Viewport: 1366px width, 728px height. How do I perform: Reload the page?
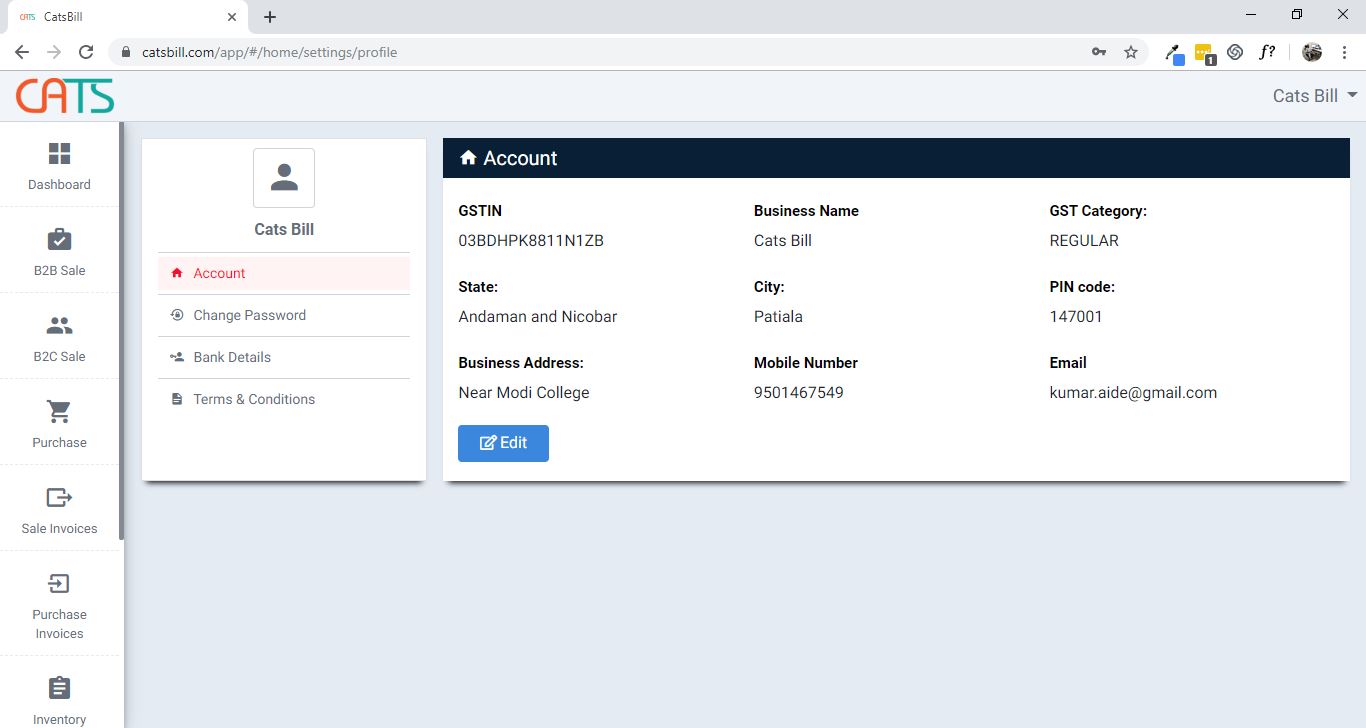point(86,52)
